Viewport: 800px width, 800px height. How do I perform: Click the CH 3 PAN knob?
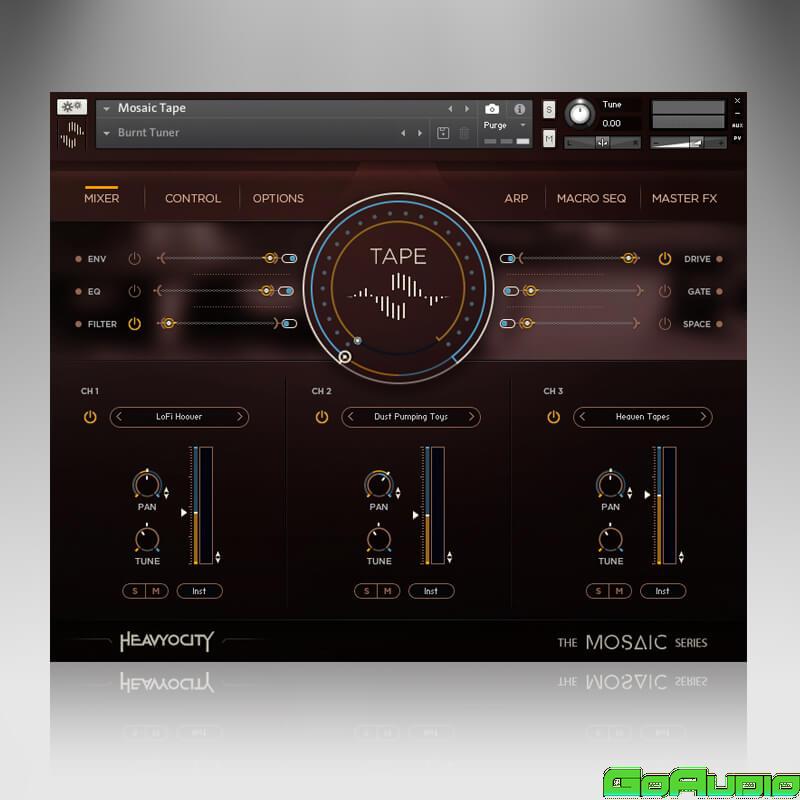click(x=610, y=484)
